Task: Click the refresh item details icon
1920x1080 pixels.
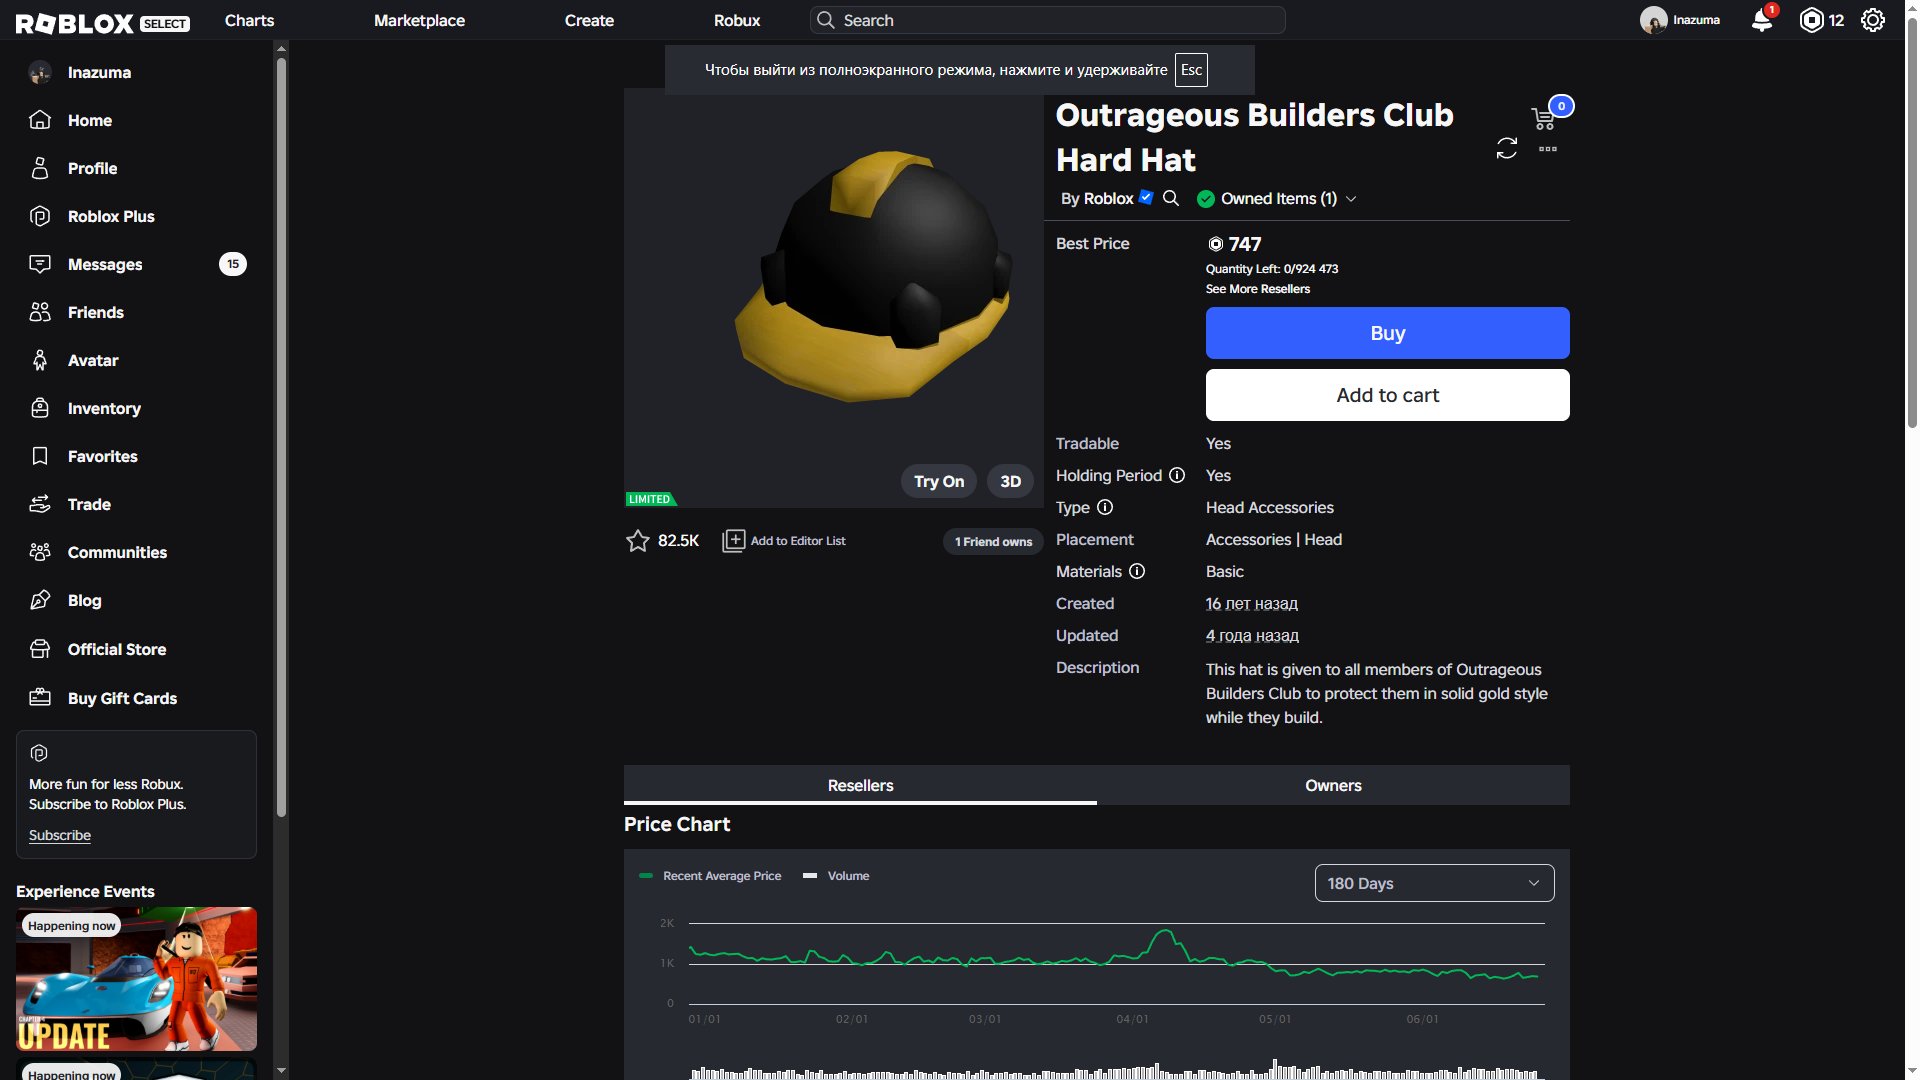Action: (1507, 148)
